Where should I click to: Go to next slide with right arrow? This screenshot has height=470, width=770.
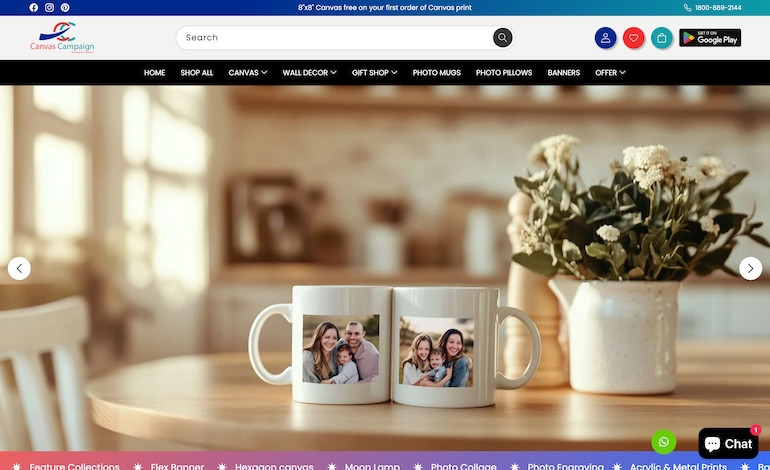750,268
